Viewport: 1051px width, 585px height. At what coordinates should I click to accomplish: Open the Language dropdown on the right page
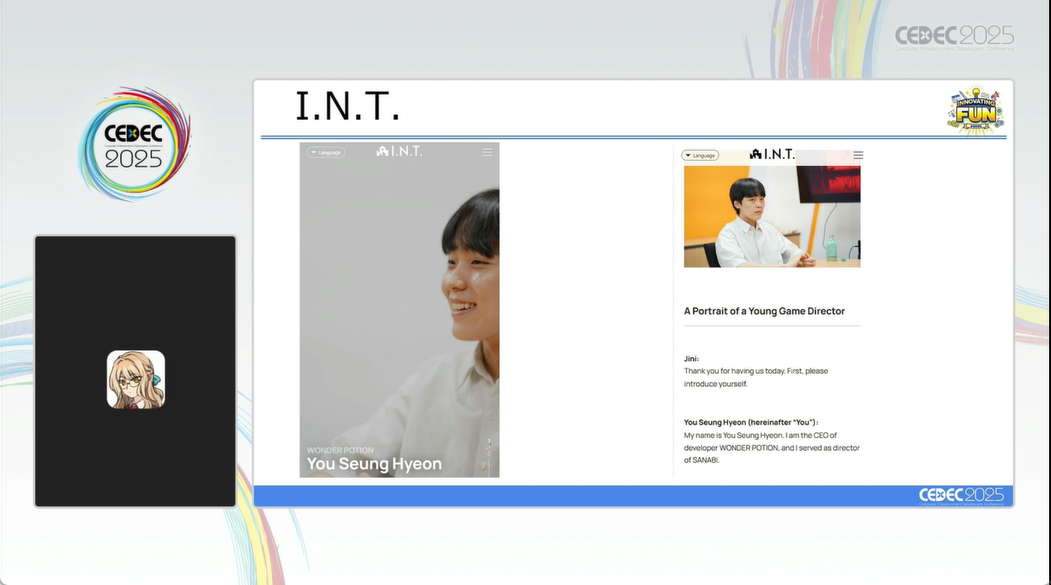click(x=700, y=155)
